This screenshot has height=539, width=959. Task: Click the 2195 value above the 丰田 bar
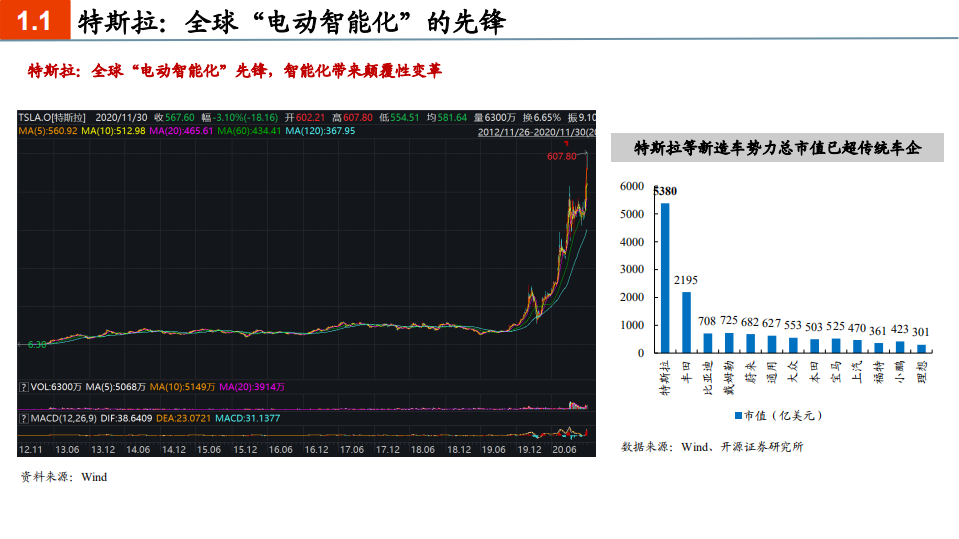point(686,280)
